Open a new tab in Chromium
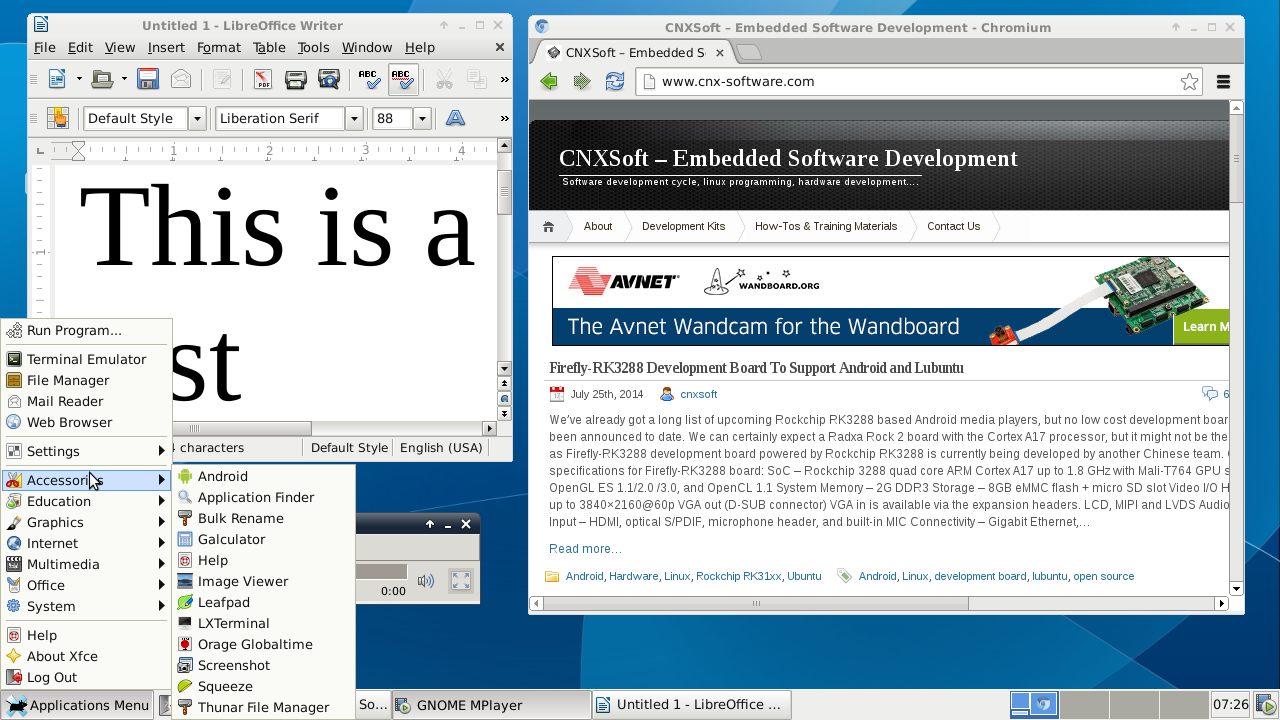 [749, 52]
